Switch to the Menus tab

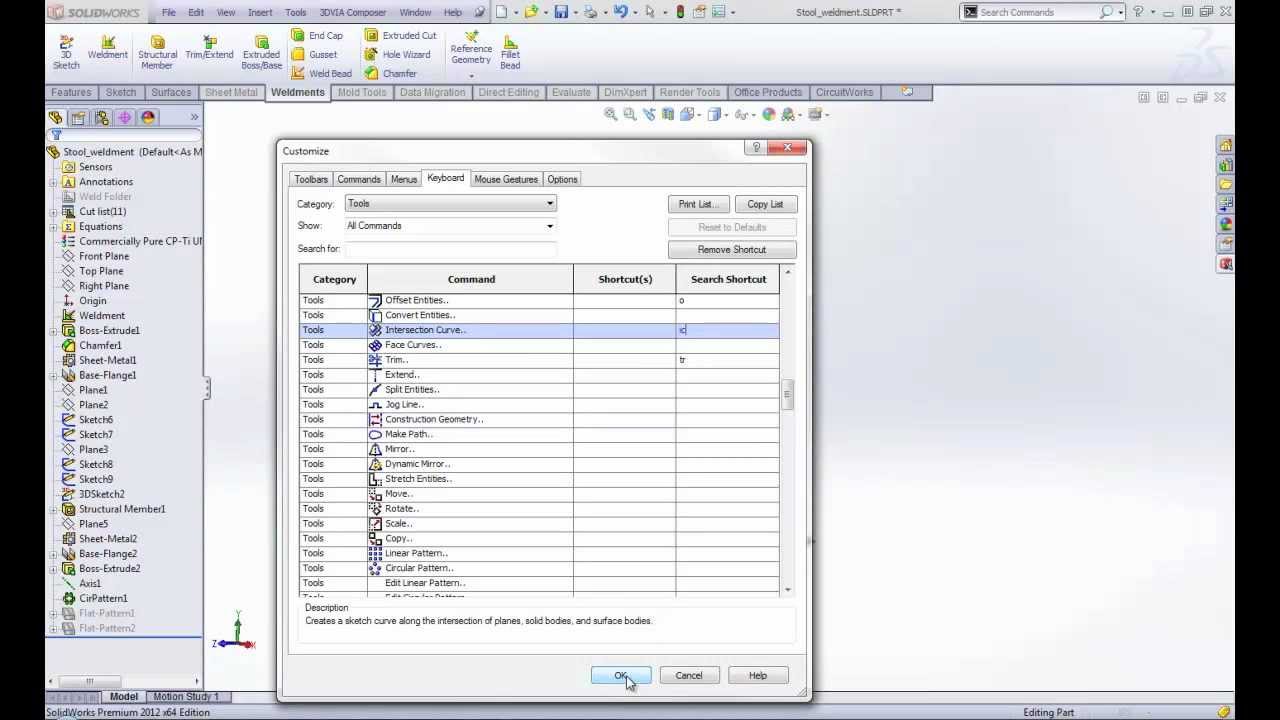(404, 179)
